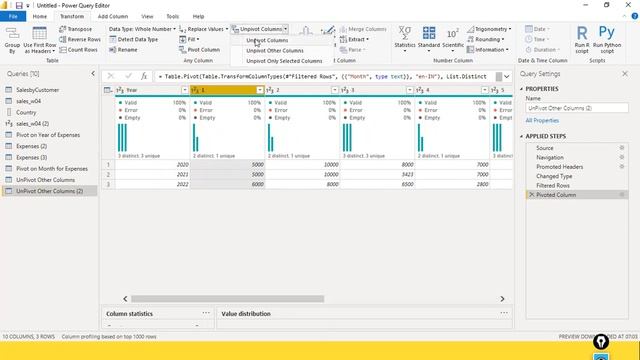Image resolution: width=640 pixels, height=360 pixels.
Task: Select the Expenses (3) query
Action: coord(31,157)
